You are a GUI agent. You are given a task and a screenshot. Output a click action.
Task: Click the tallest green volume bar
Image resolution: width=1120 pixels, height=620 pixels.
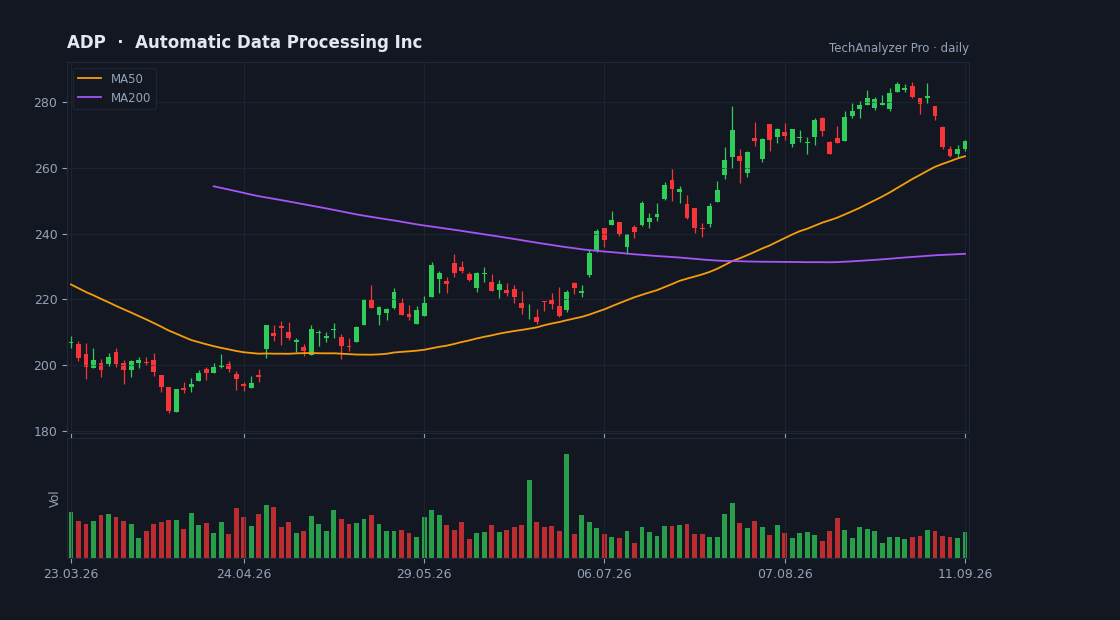(x=566, y=506)
